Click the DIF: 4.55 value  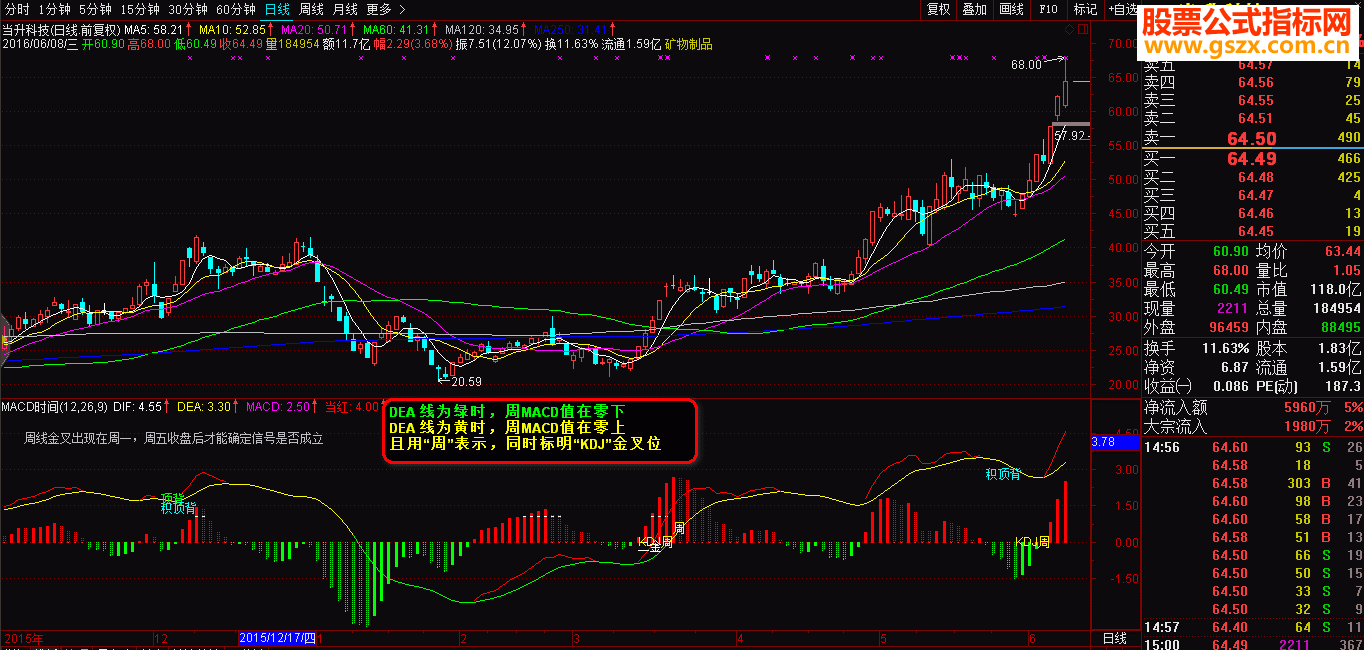(138, 407)
